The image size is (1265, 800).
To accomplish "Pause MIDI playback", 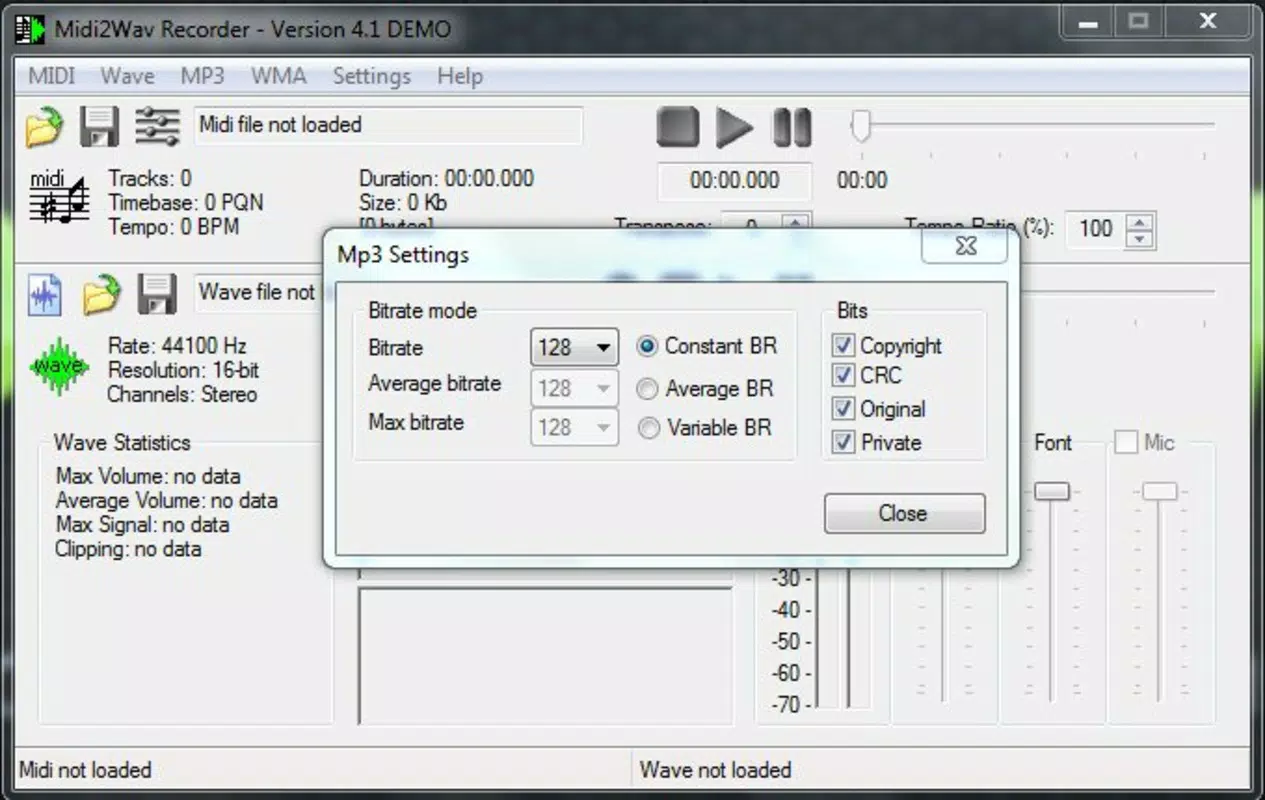I will tap(792, 128).
